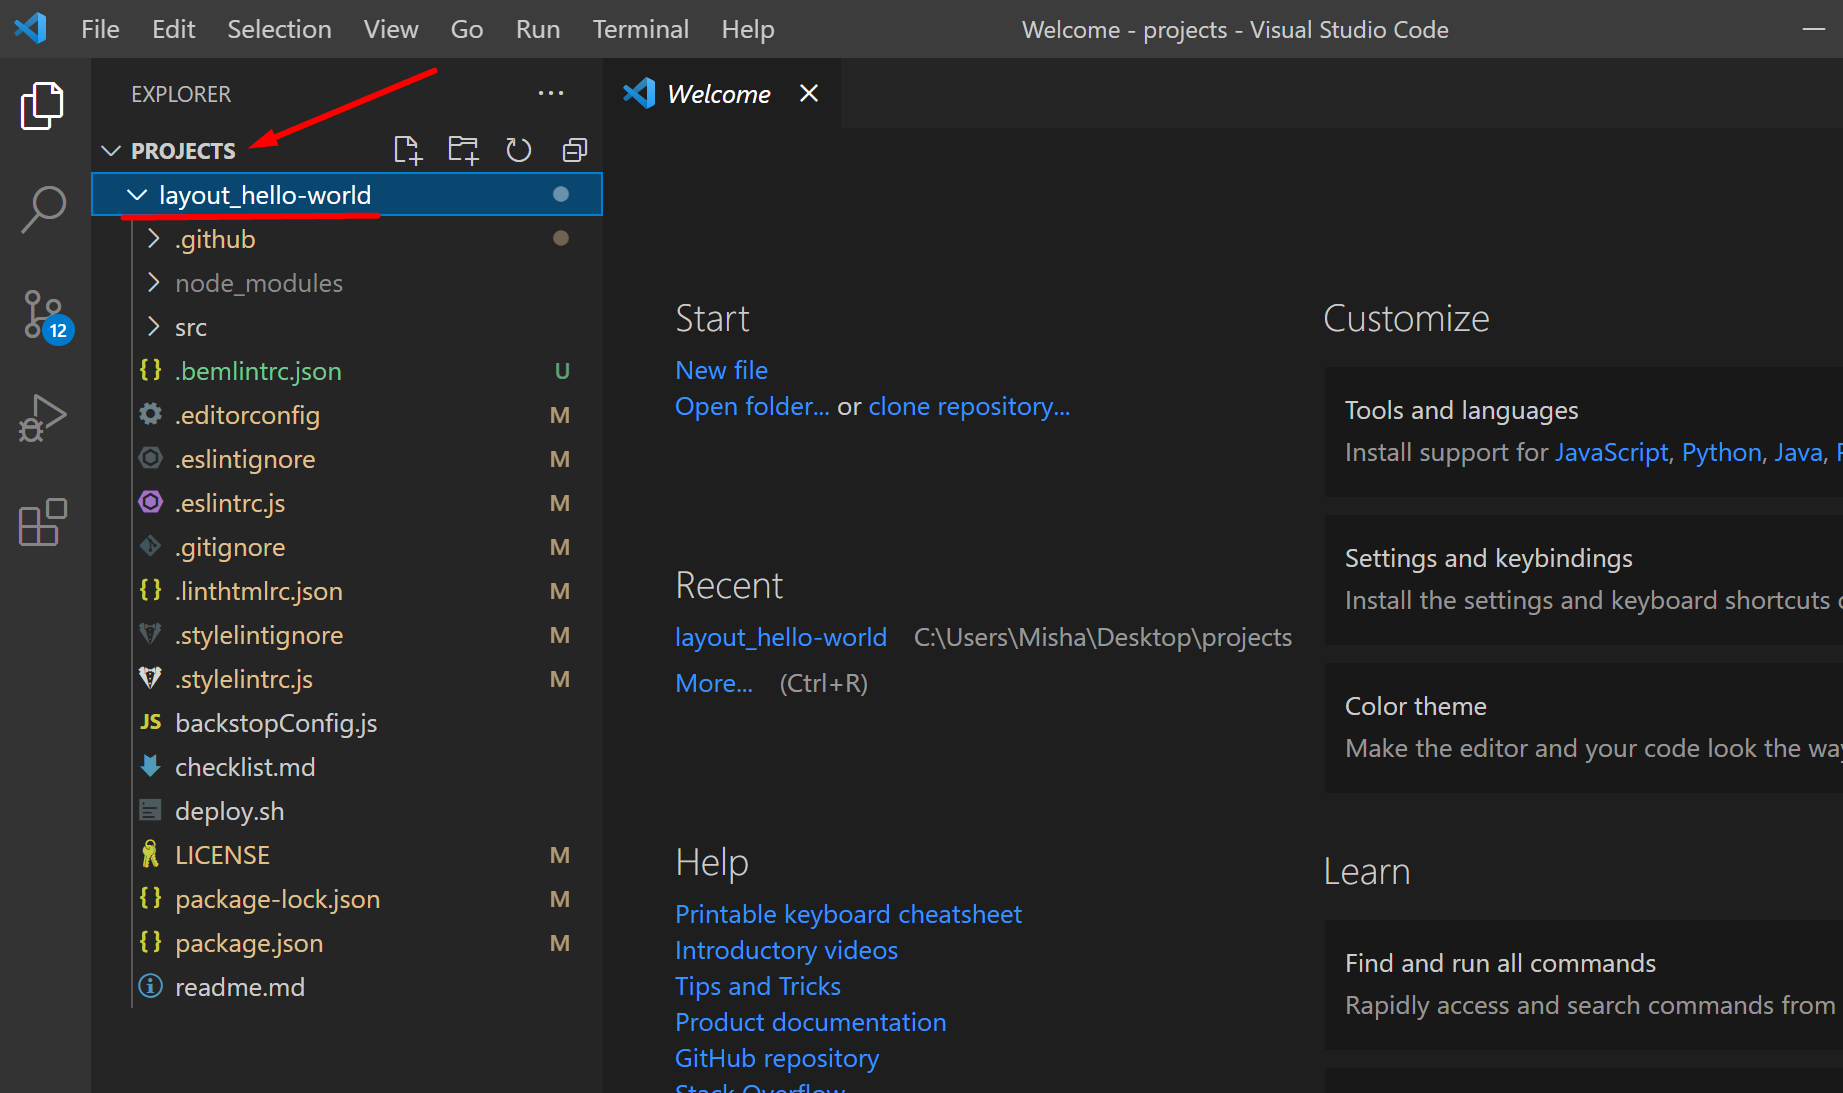Click the .editorconfig gear icon

150,414
